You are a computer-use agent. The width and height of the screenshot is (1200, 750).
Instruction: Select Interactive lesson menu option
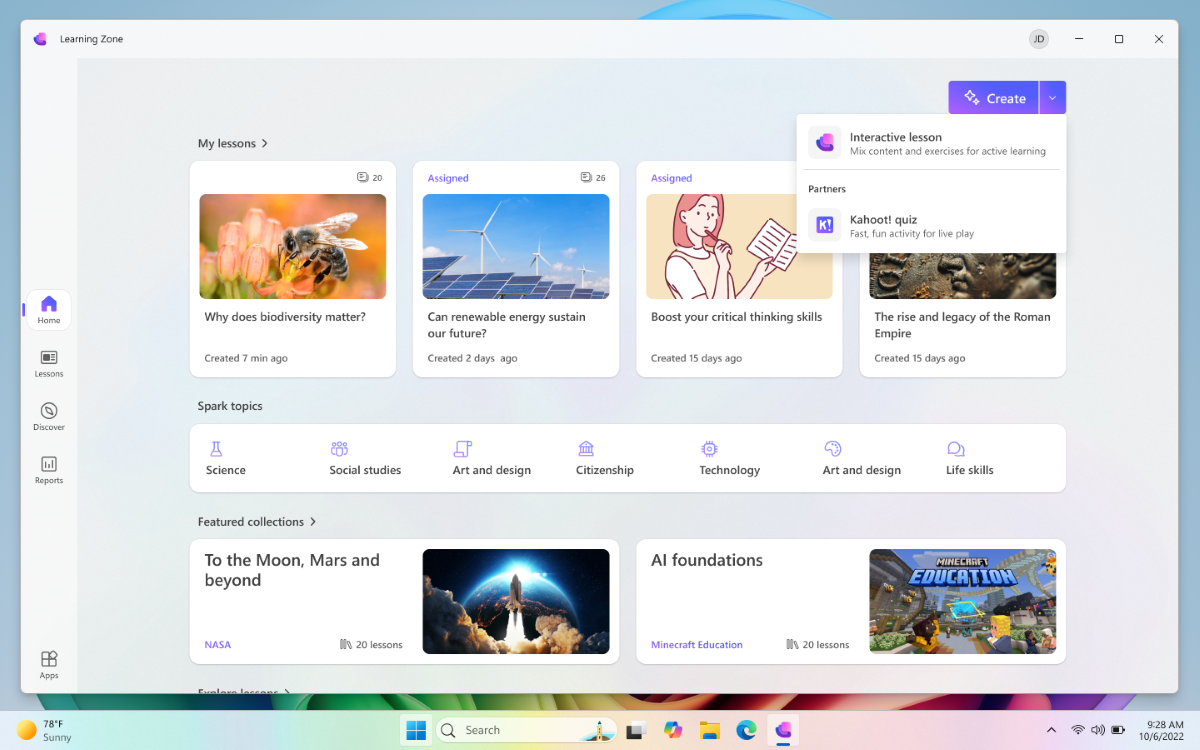[931, 143]
